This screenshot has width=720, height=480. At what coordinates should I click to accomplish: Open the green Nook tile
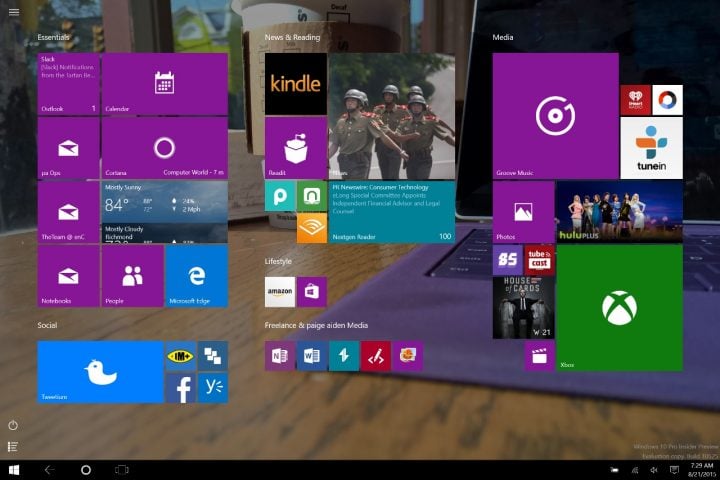point(312,196)
